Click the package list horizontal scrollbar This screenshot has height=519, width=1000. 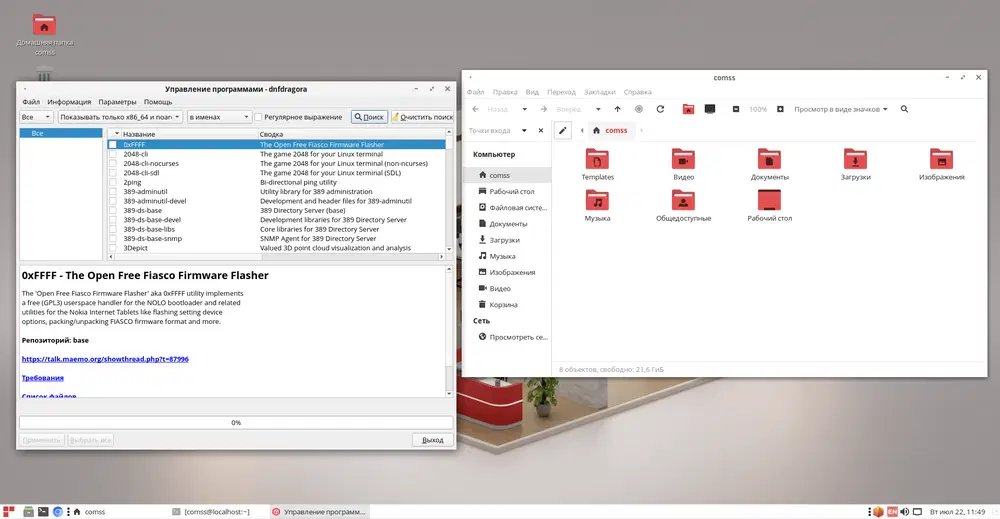[x=276, y=256]
